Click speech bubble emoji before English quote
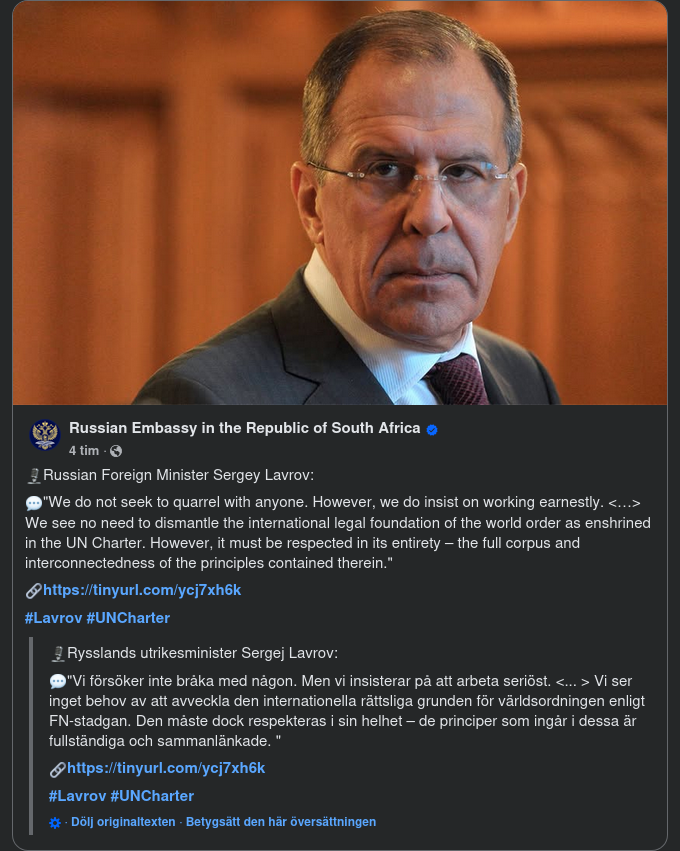 (x=34, y=502)
